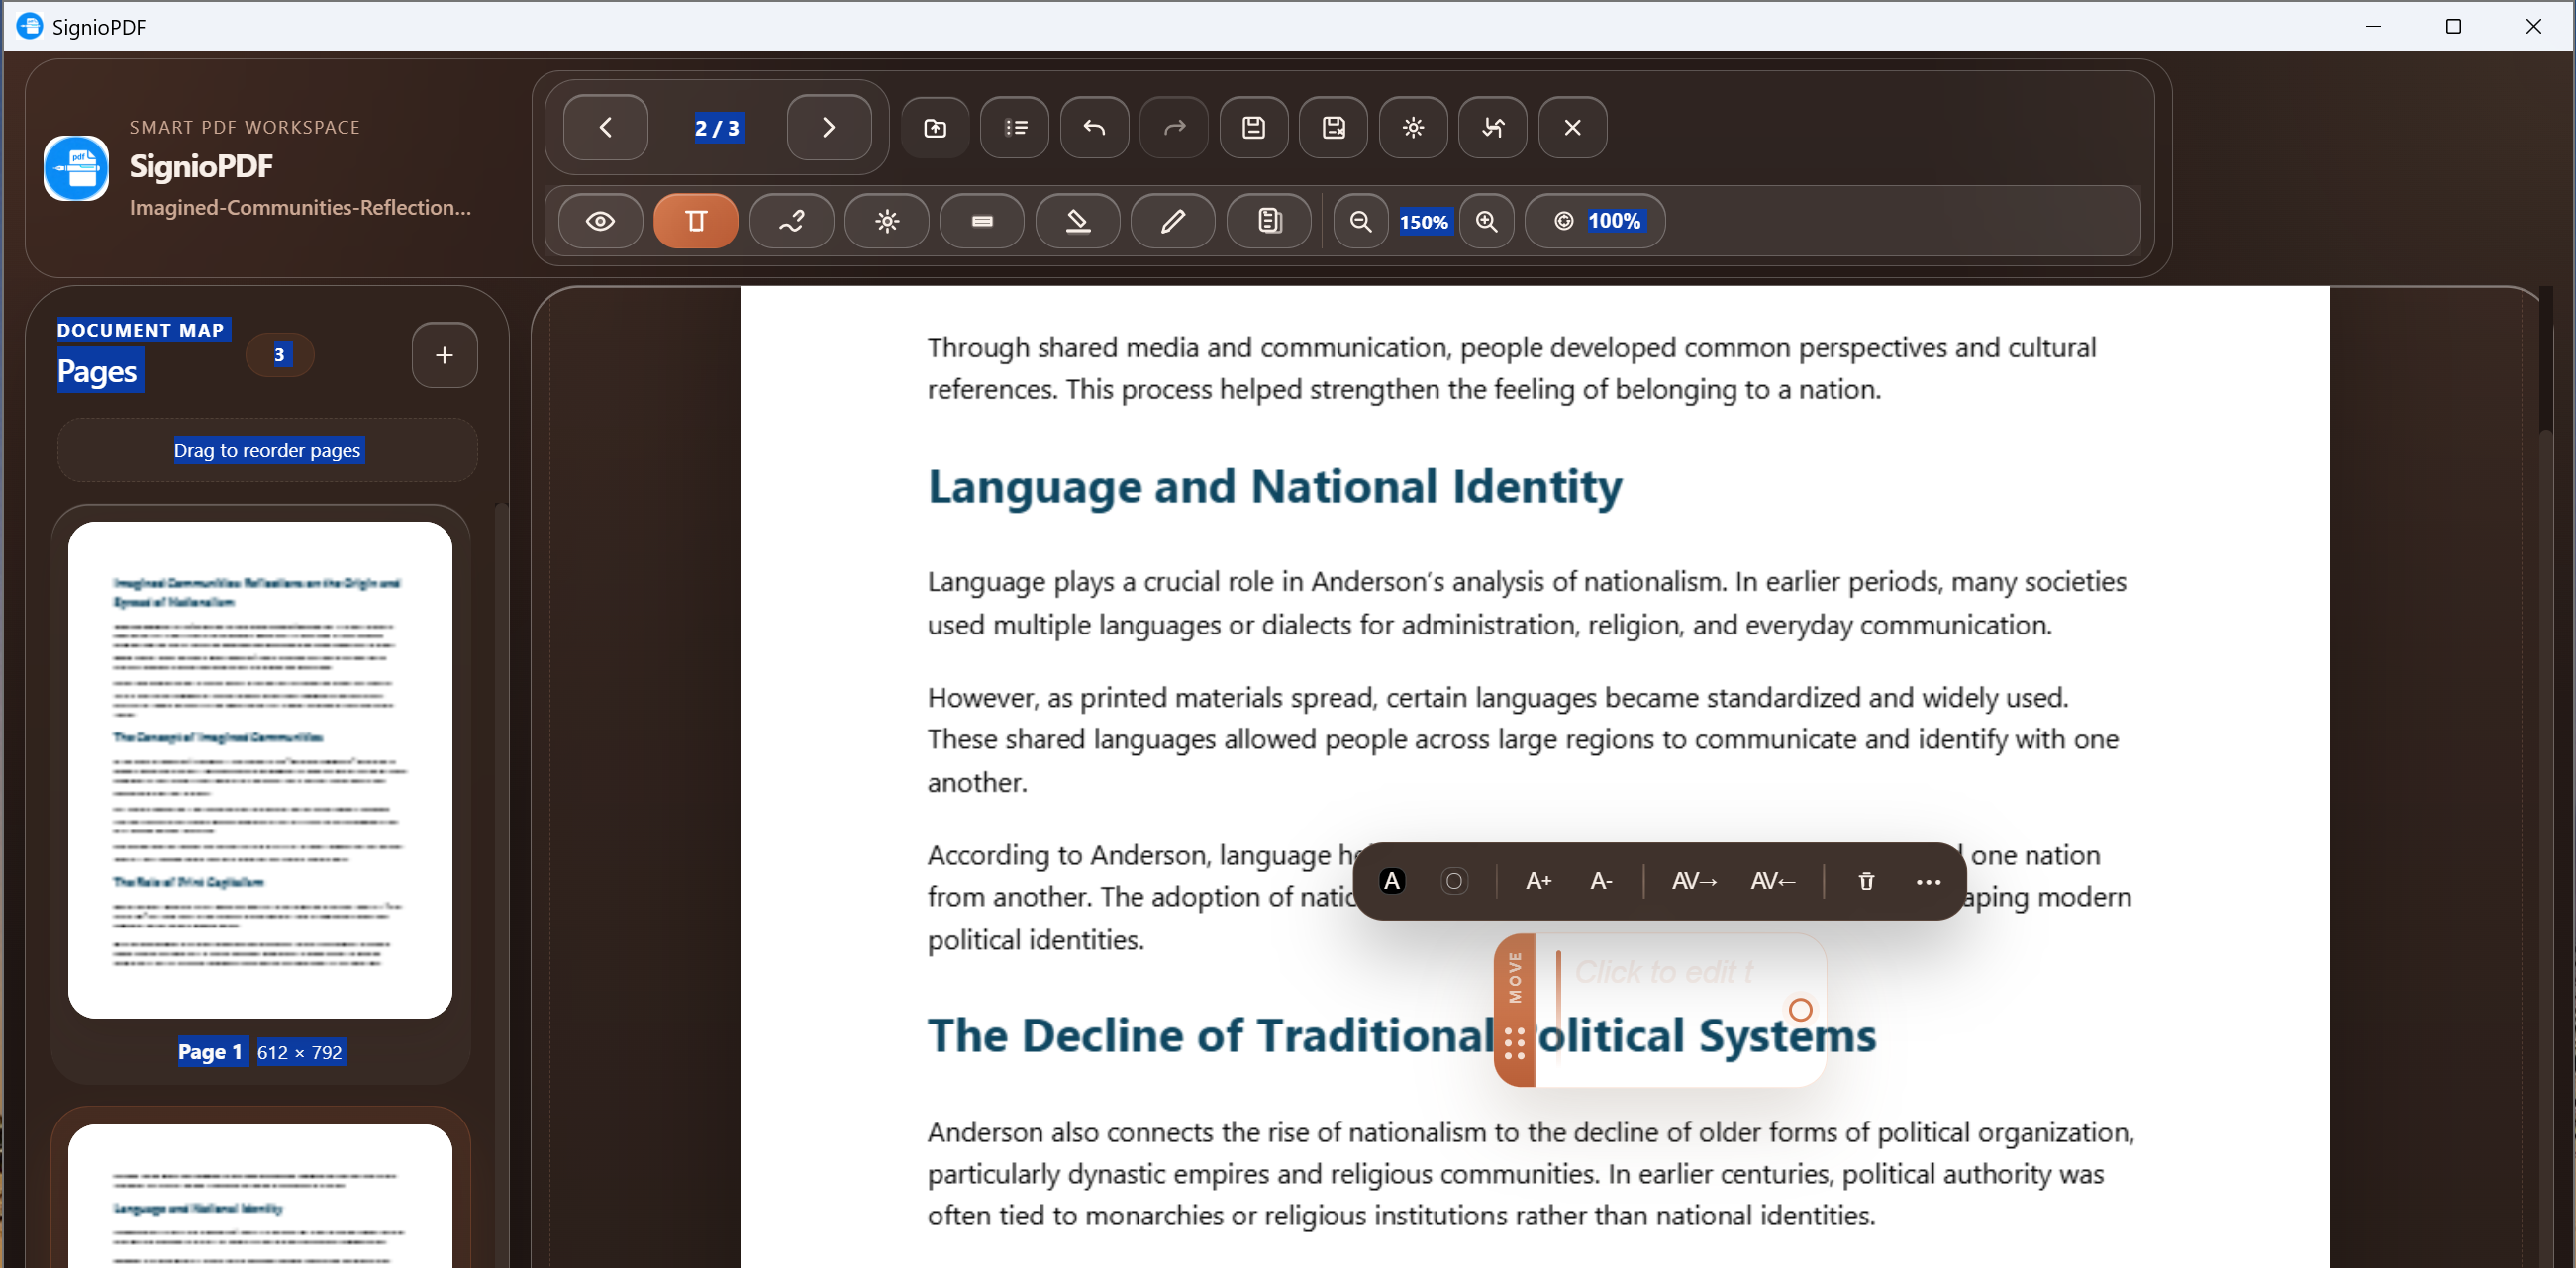Undo the last edit

point(1093,127)
